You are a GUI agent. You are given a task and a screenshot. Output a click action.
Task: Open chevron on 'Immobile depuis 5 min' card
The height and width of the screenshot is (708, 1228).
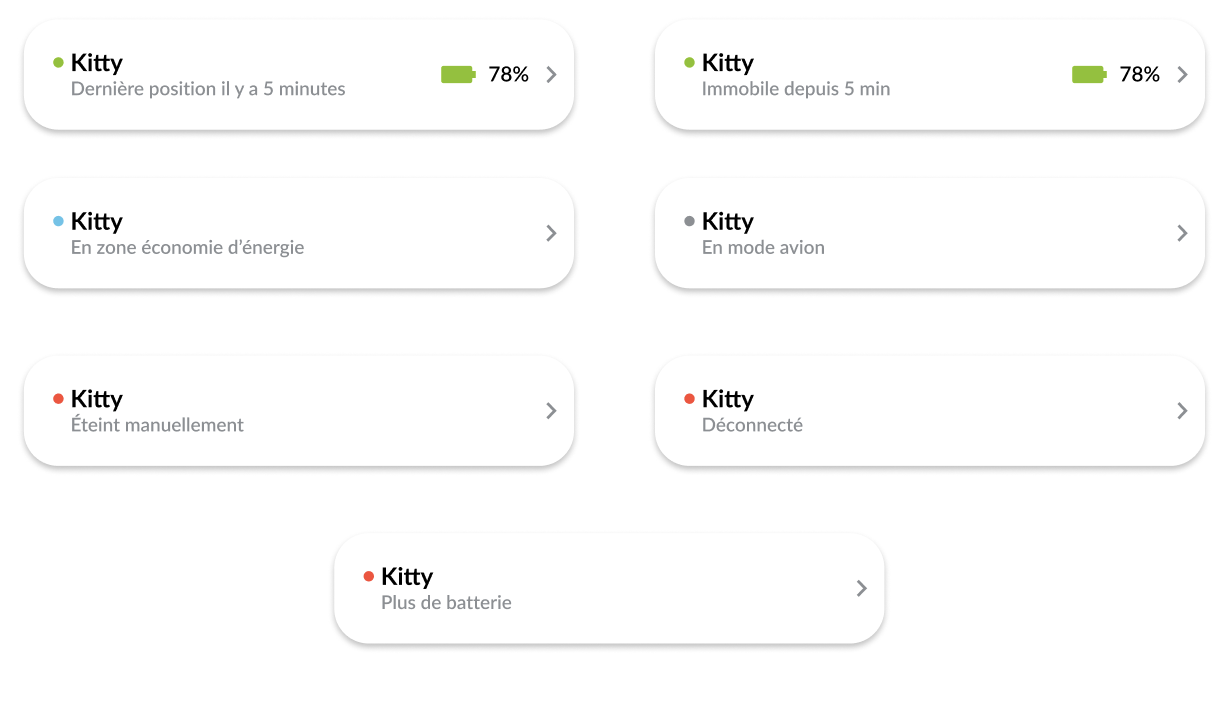point(1182,74)
